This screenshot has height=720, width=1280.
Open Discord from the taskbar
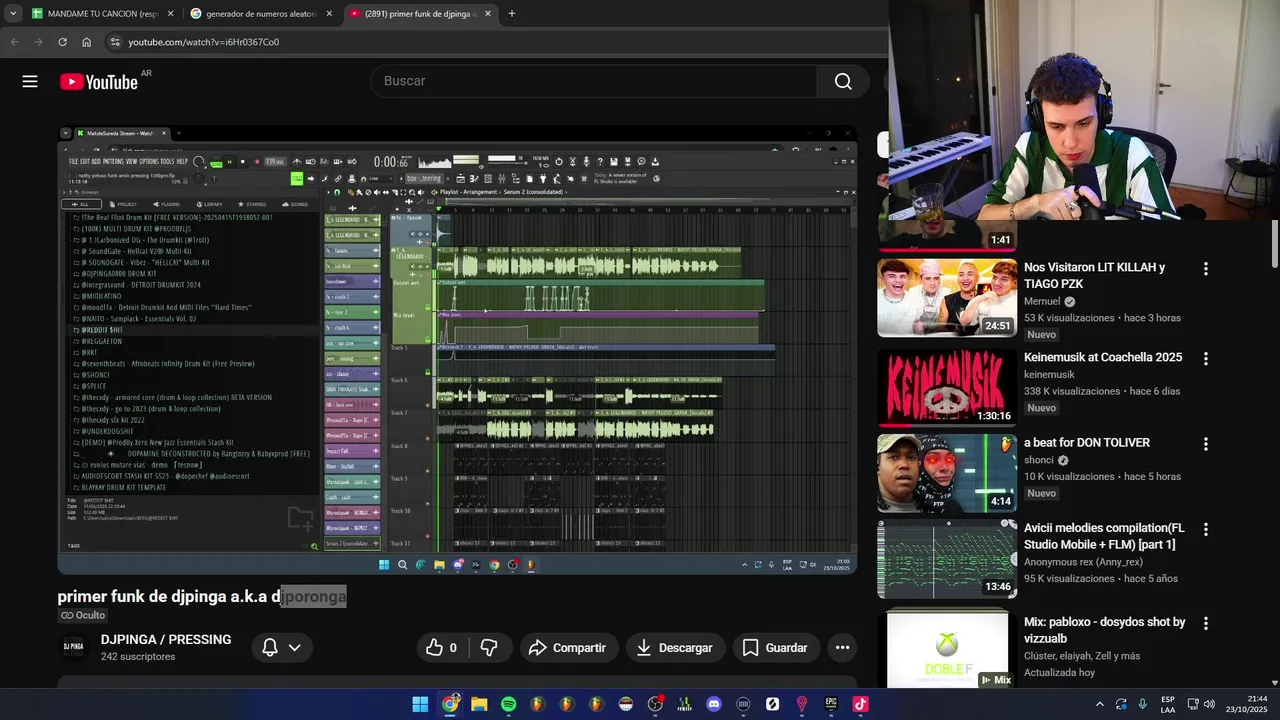pos(714,704)
